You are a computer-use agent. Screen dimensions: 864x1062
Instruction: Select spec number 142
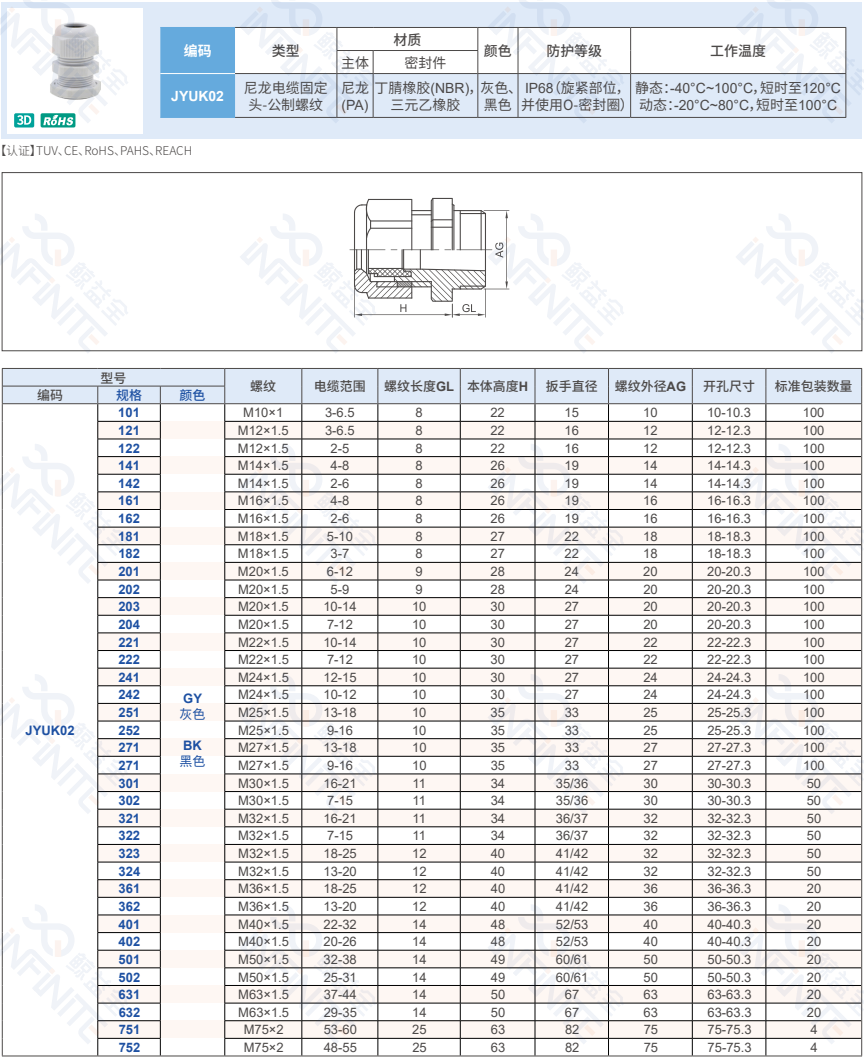click(x=129, y=483)
